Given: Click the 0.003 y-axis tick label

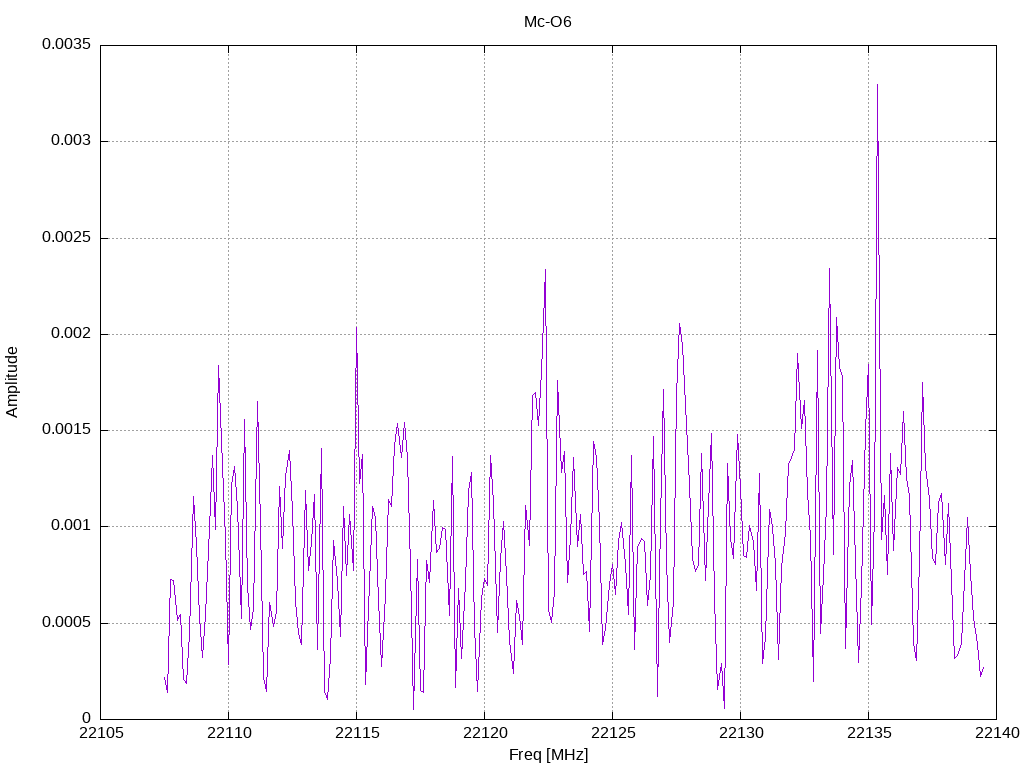Looking at the screenshot, I should click(x=71, y=141).
